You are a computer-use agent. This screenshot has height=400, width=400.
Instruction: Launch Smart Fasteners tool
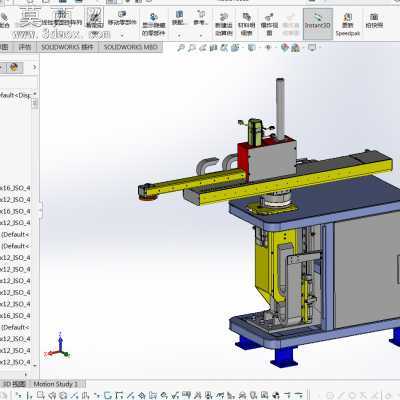[94, 19]
